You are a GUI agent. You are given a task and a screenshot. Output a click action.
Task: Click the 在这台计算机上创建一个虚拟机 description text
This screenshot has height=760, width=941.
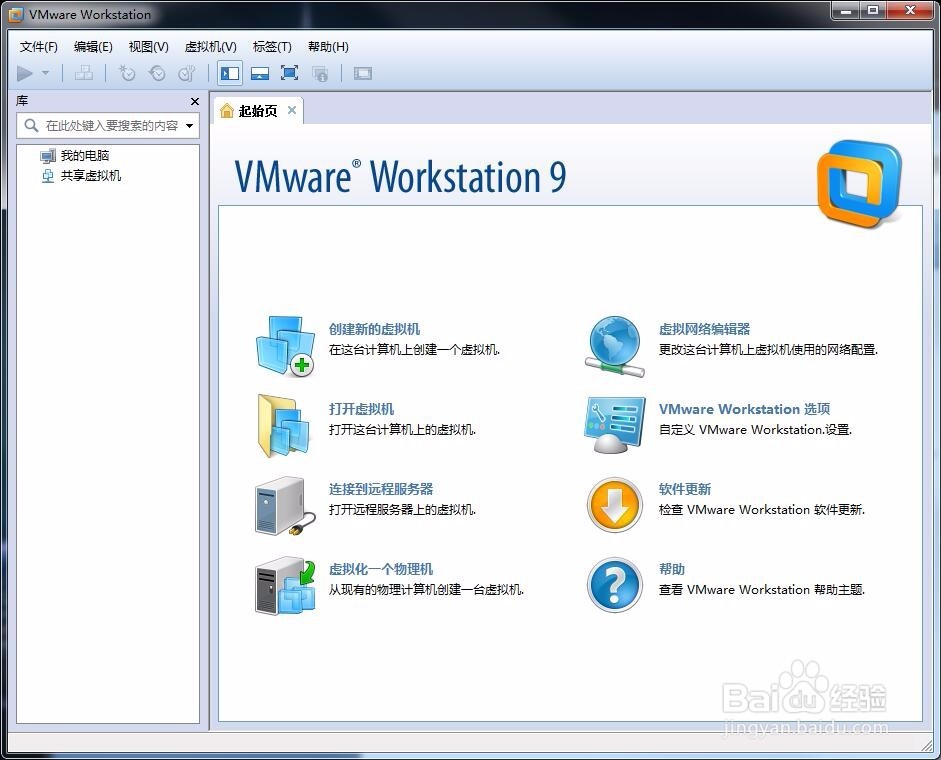414,349
